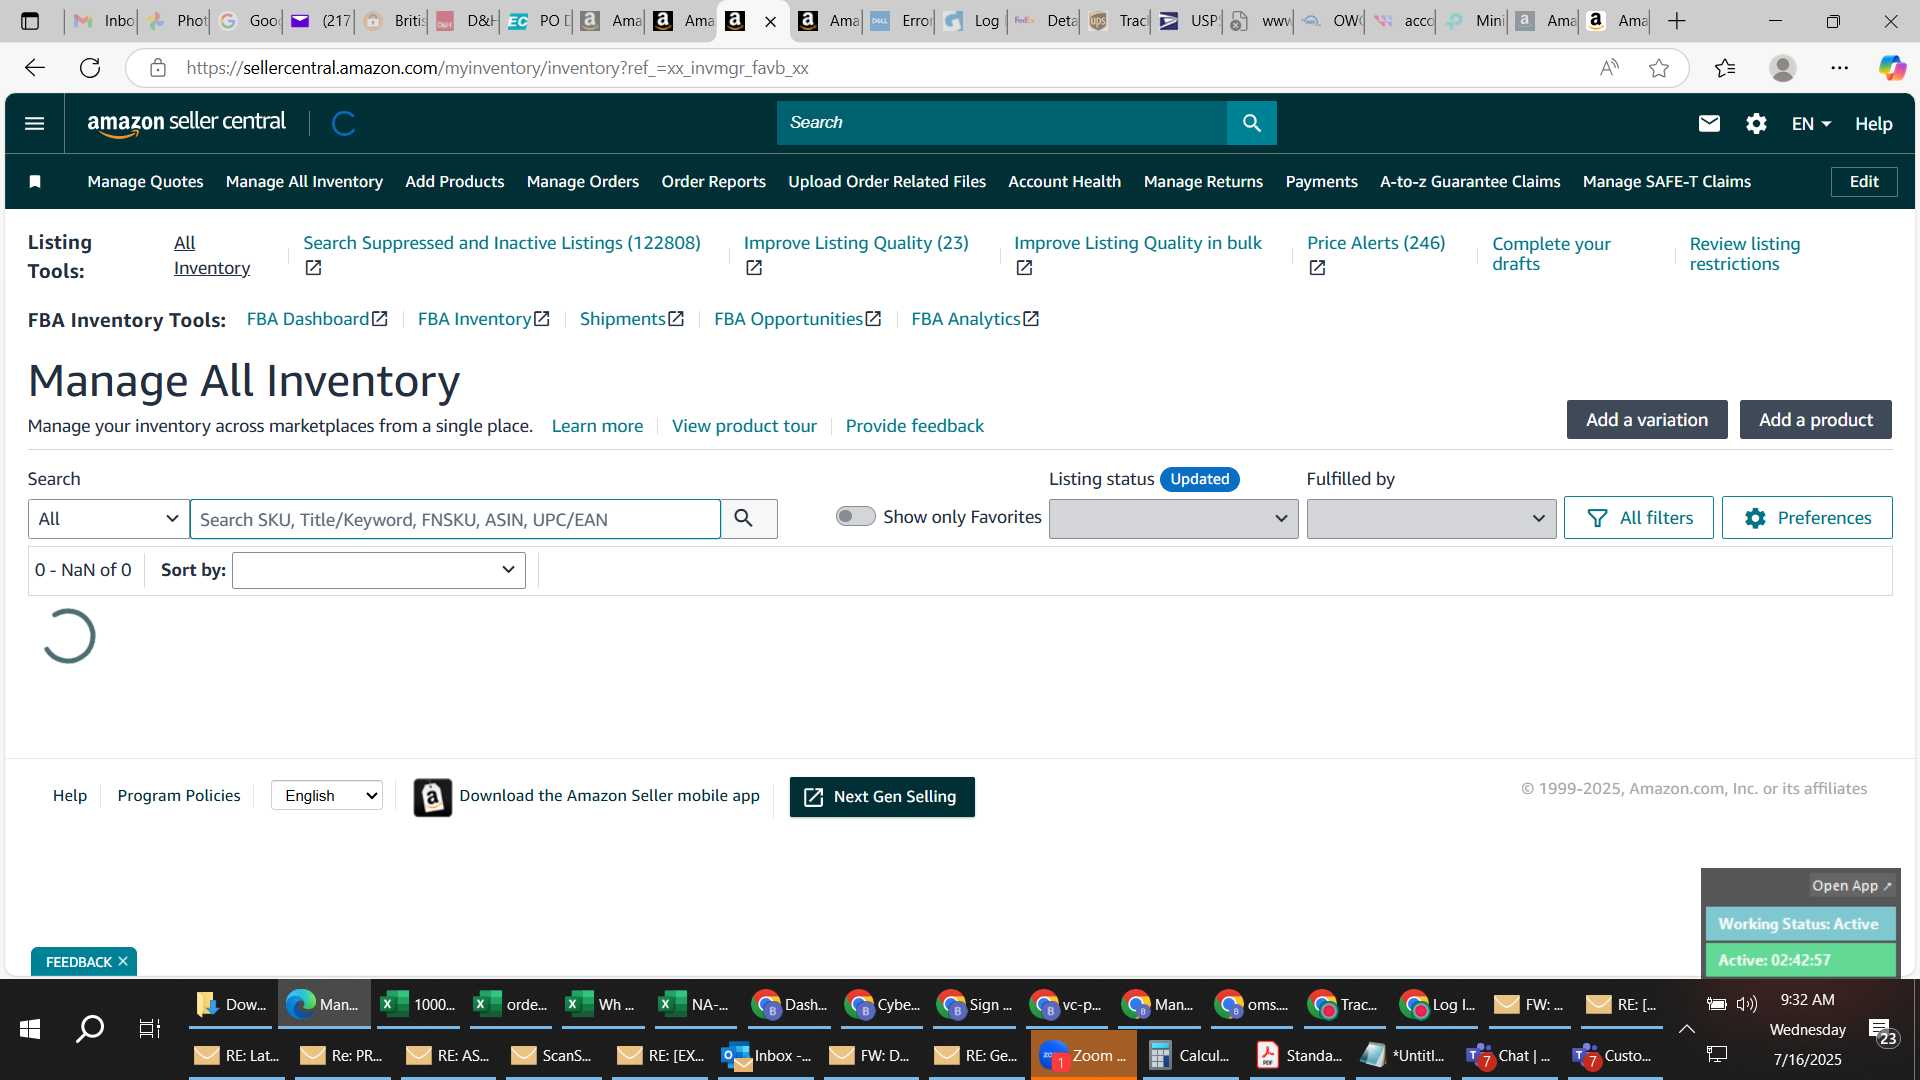
Task: Open Manage All Inventory menu item
Action: (304, 181)
